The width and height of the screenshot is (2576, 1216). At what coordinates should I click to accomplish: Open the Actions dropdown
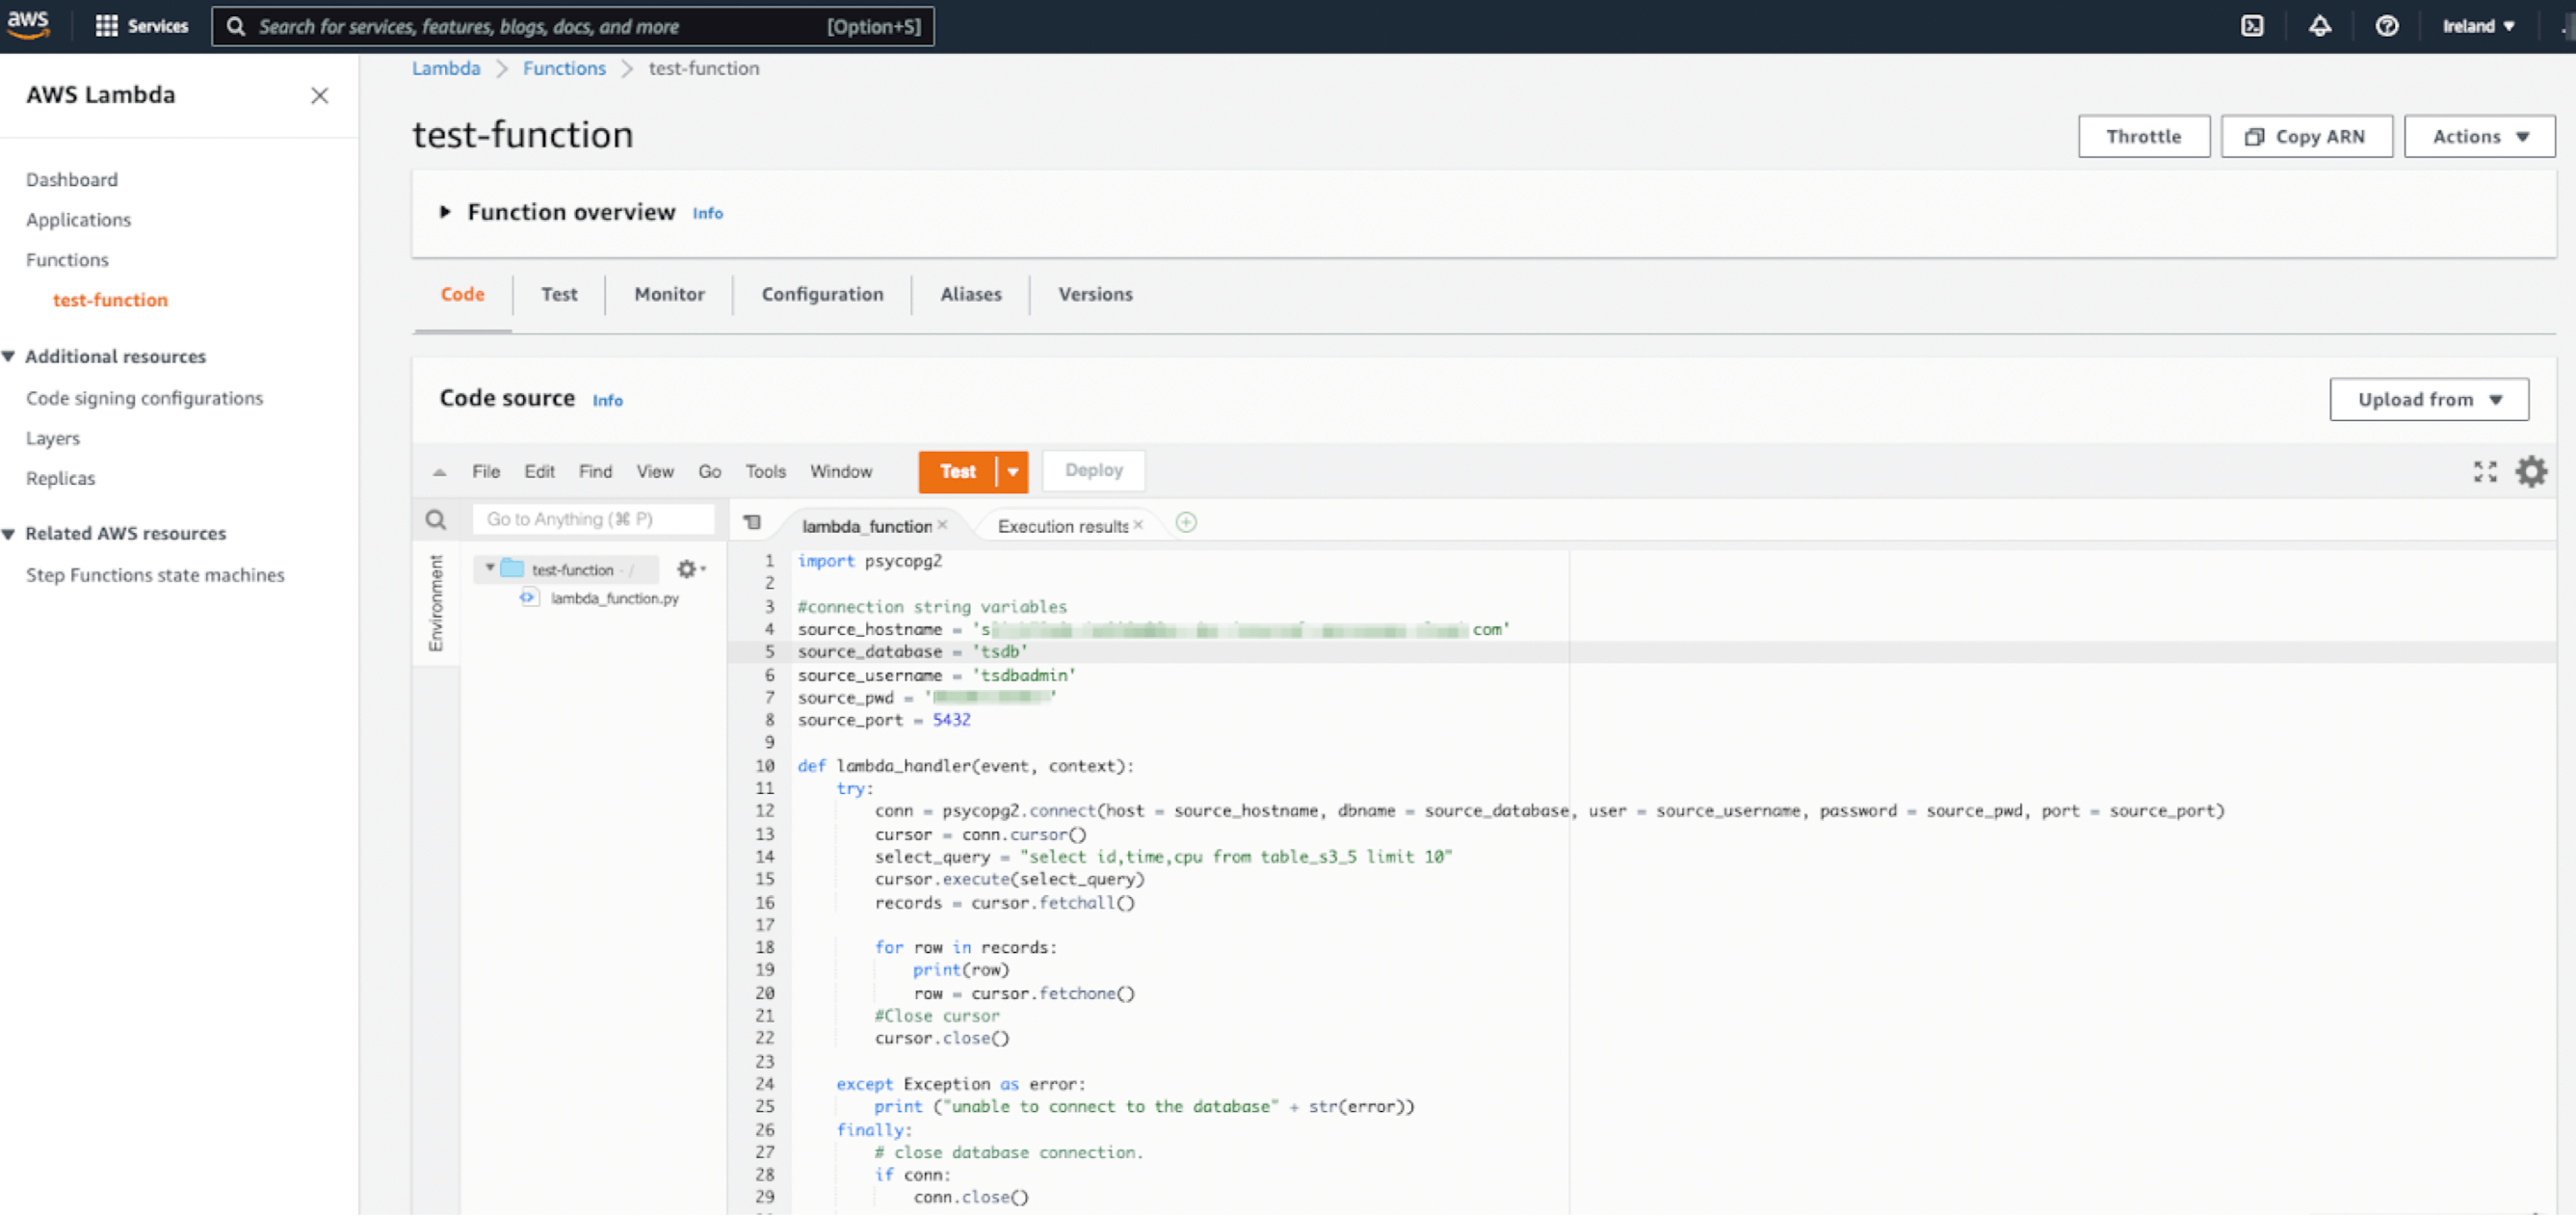coord(2478,136)
